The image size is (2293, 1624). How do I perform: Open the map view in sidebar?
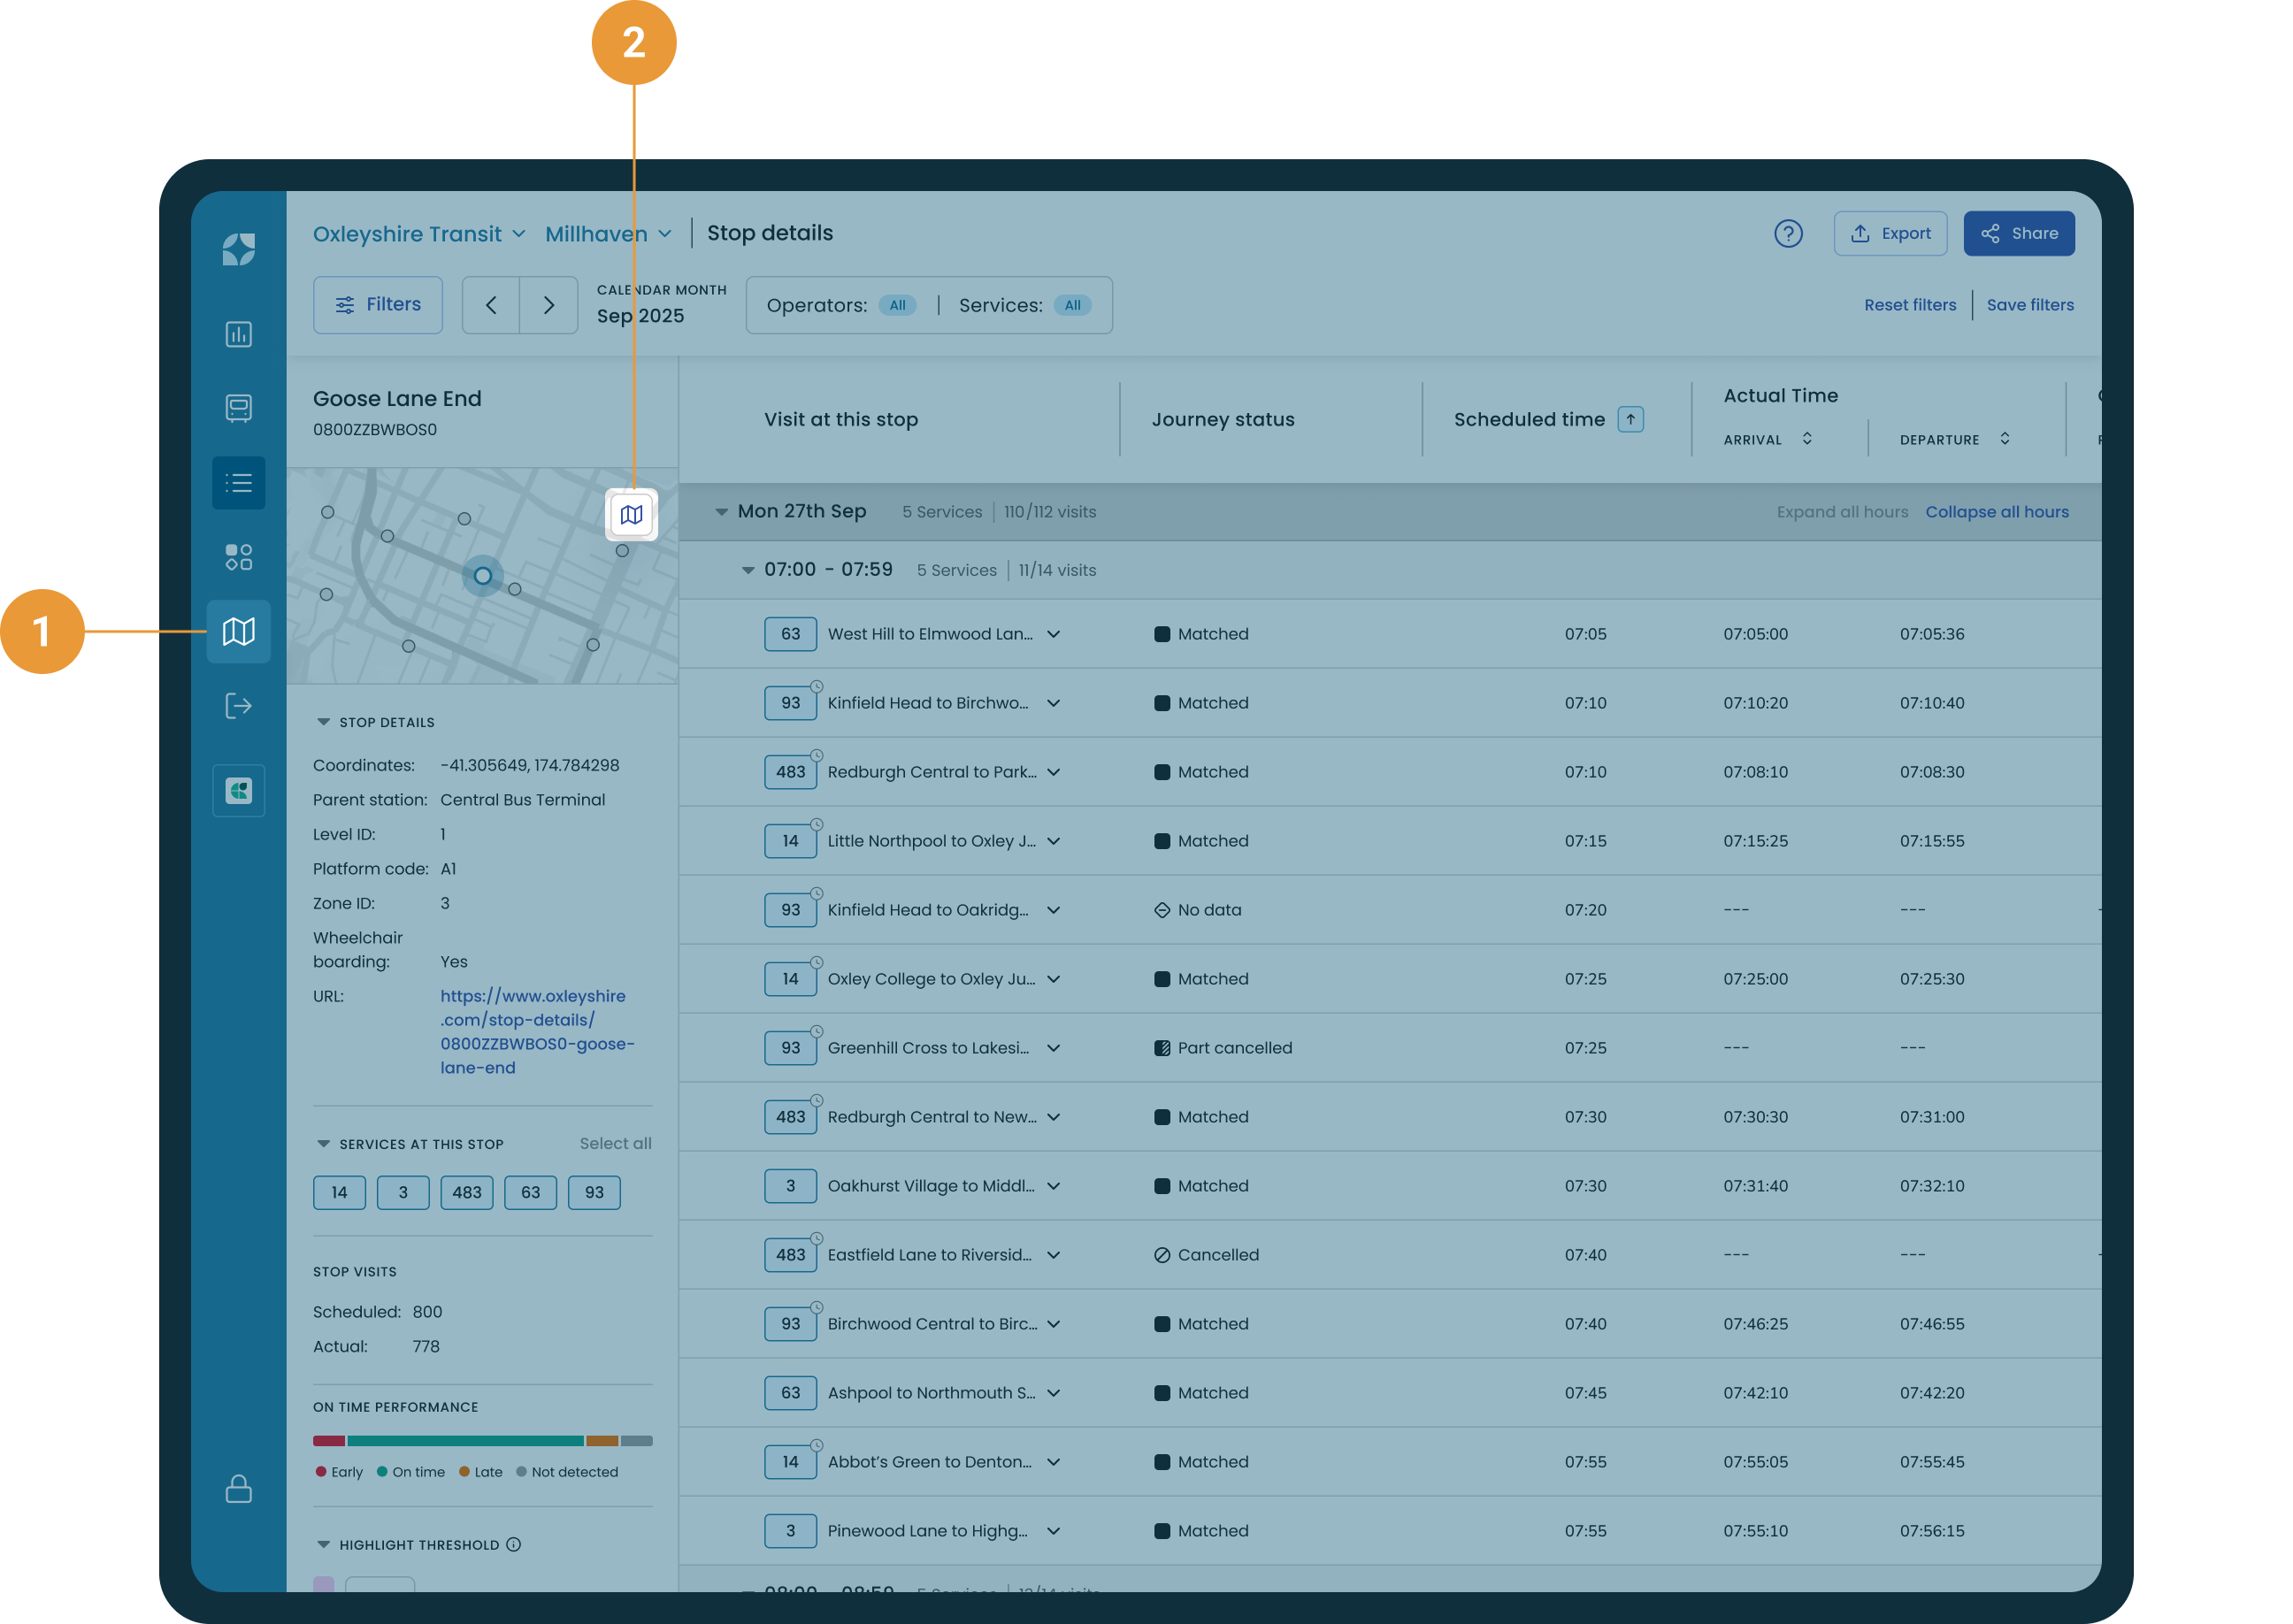[238, 631]
